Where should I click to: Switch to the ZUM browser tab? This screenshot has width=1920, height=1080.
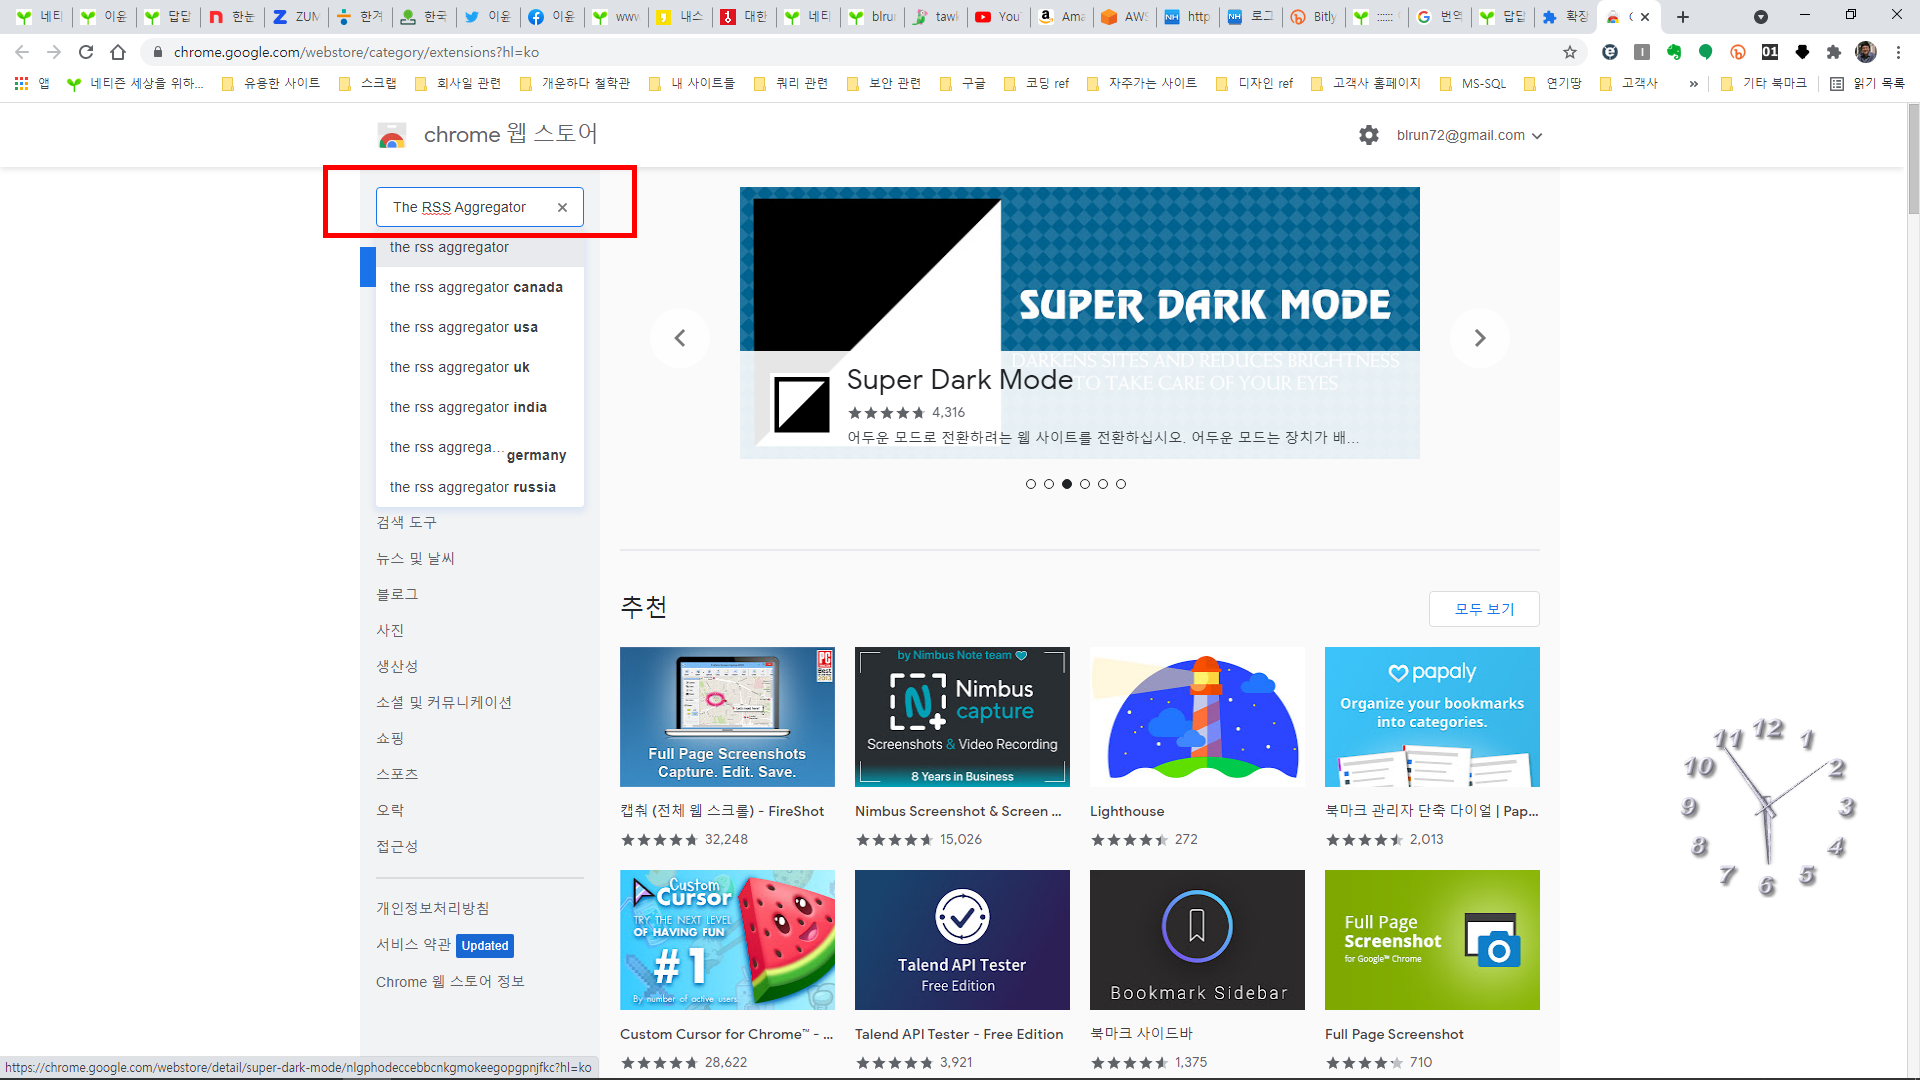[x=296, y=16]
